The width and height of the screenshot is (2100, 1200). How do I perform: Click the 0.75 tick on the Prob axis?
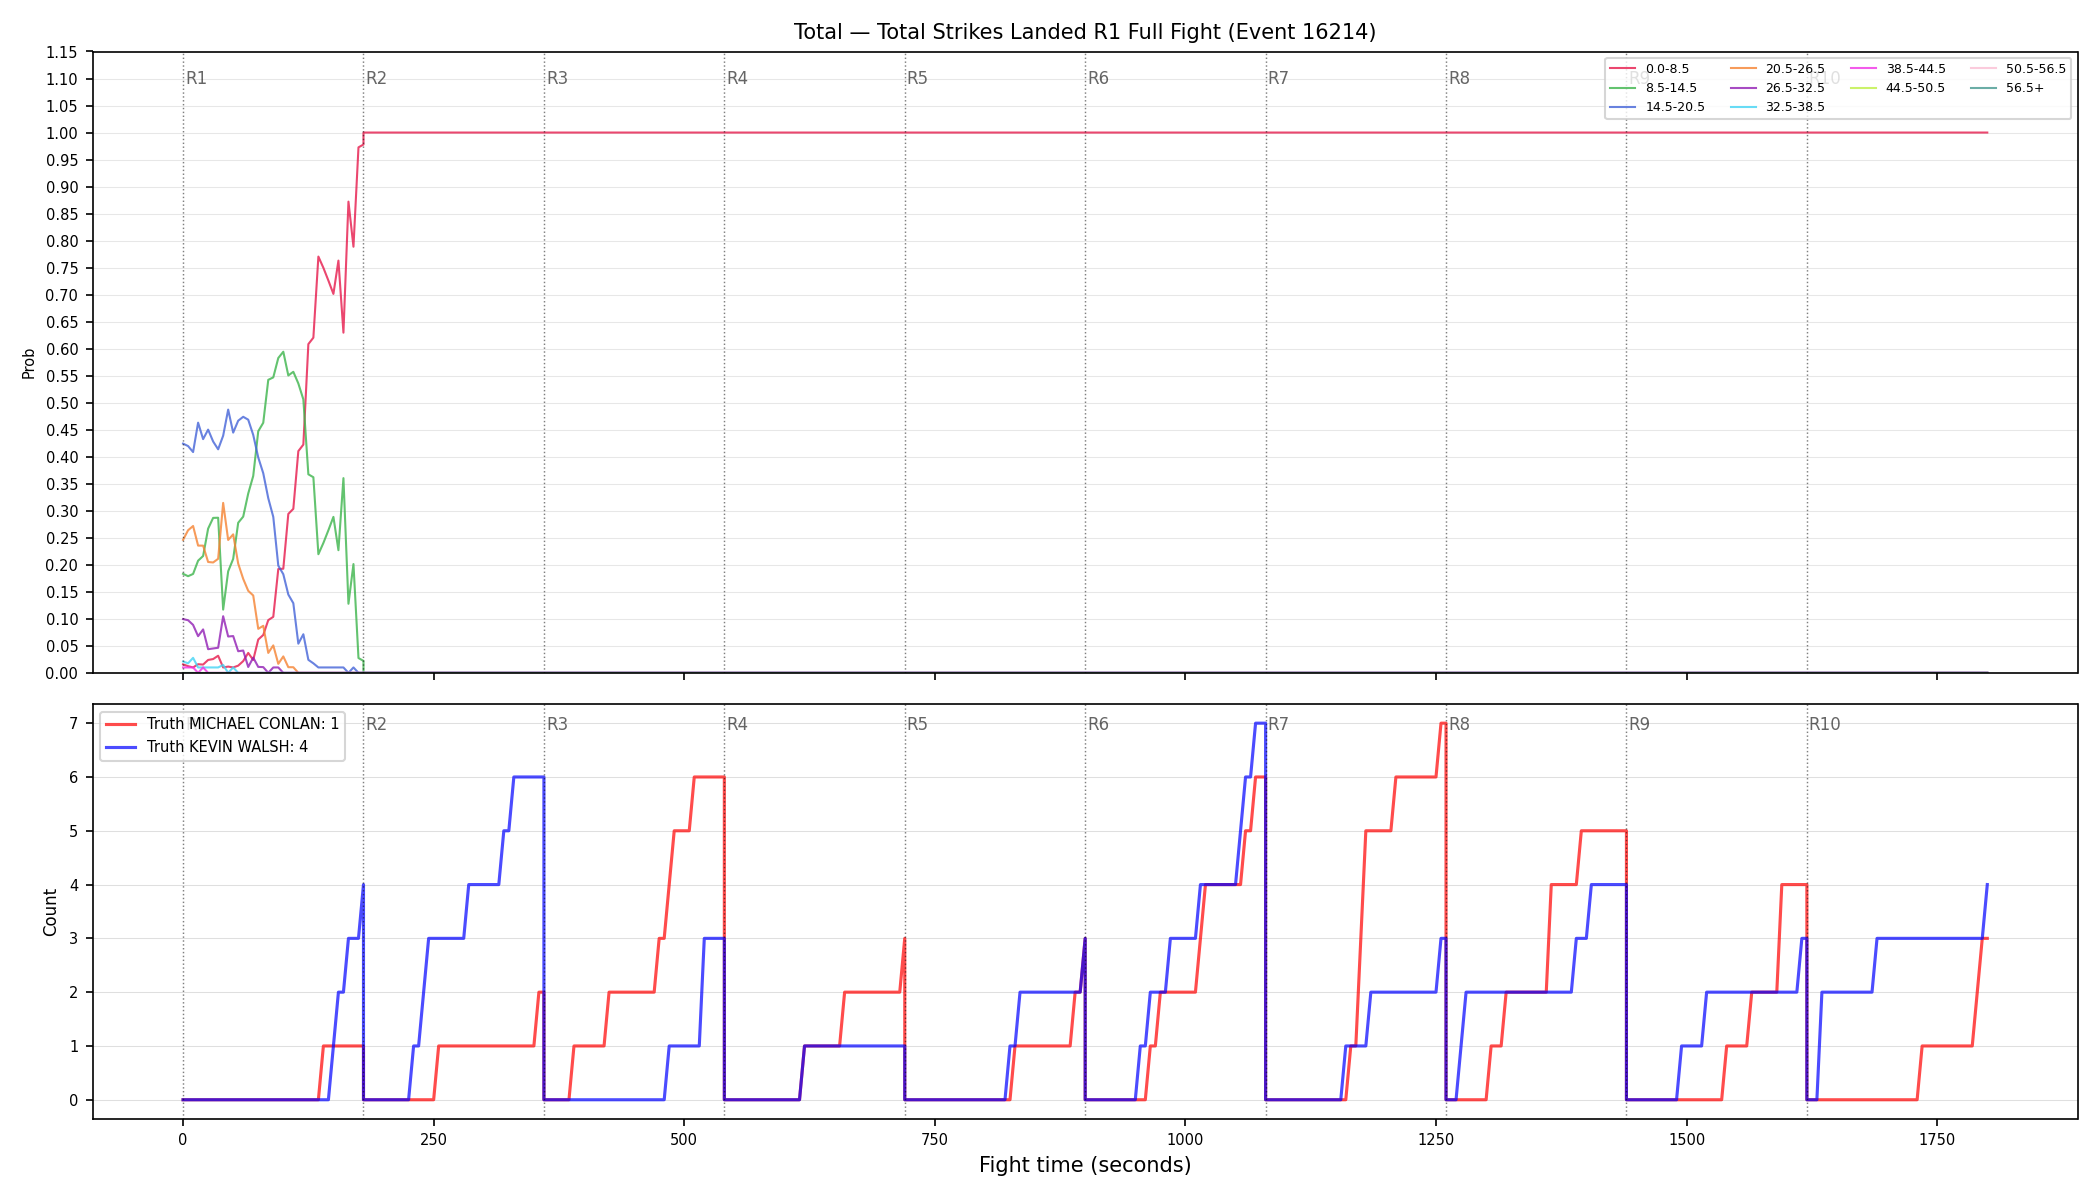62,268
